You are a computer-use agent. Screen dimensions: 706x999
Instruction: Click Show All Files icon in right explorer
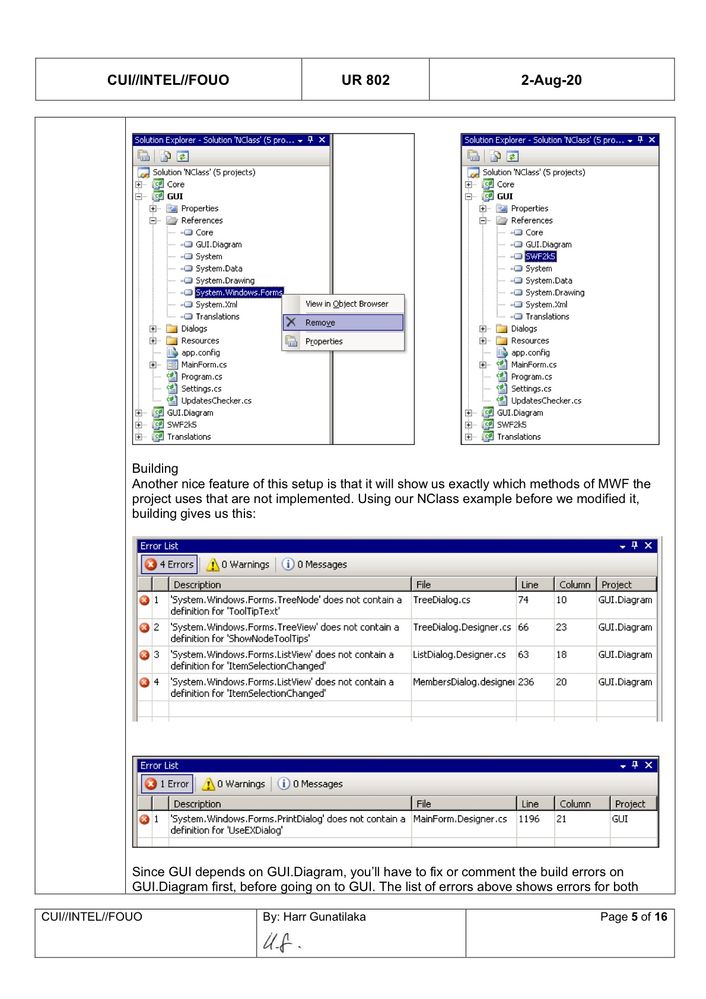coord(495,155)
